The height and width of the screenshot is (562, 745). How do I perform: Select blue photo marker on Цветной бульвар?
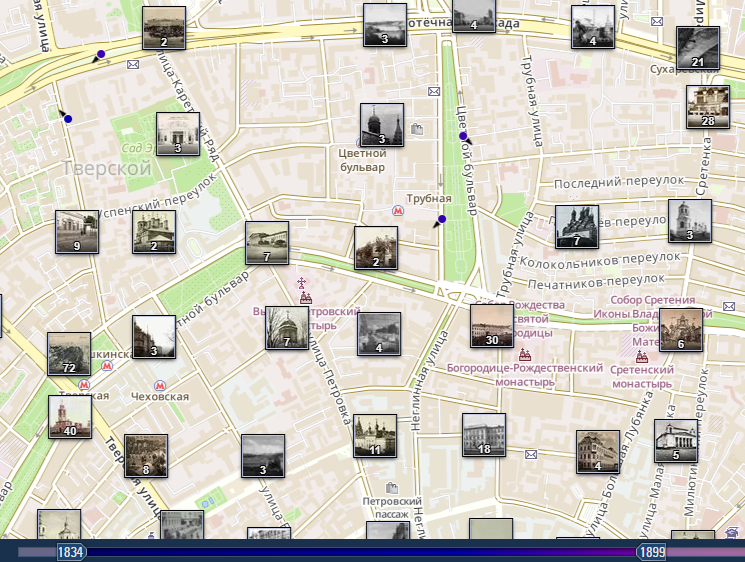(463, 136)
